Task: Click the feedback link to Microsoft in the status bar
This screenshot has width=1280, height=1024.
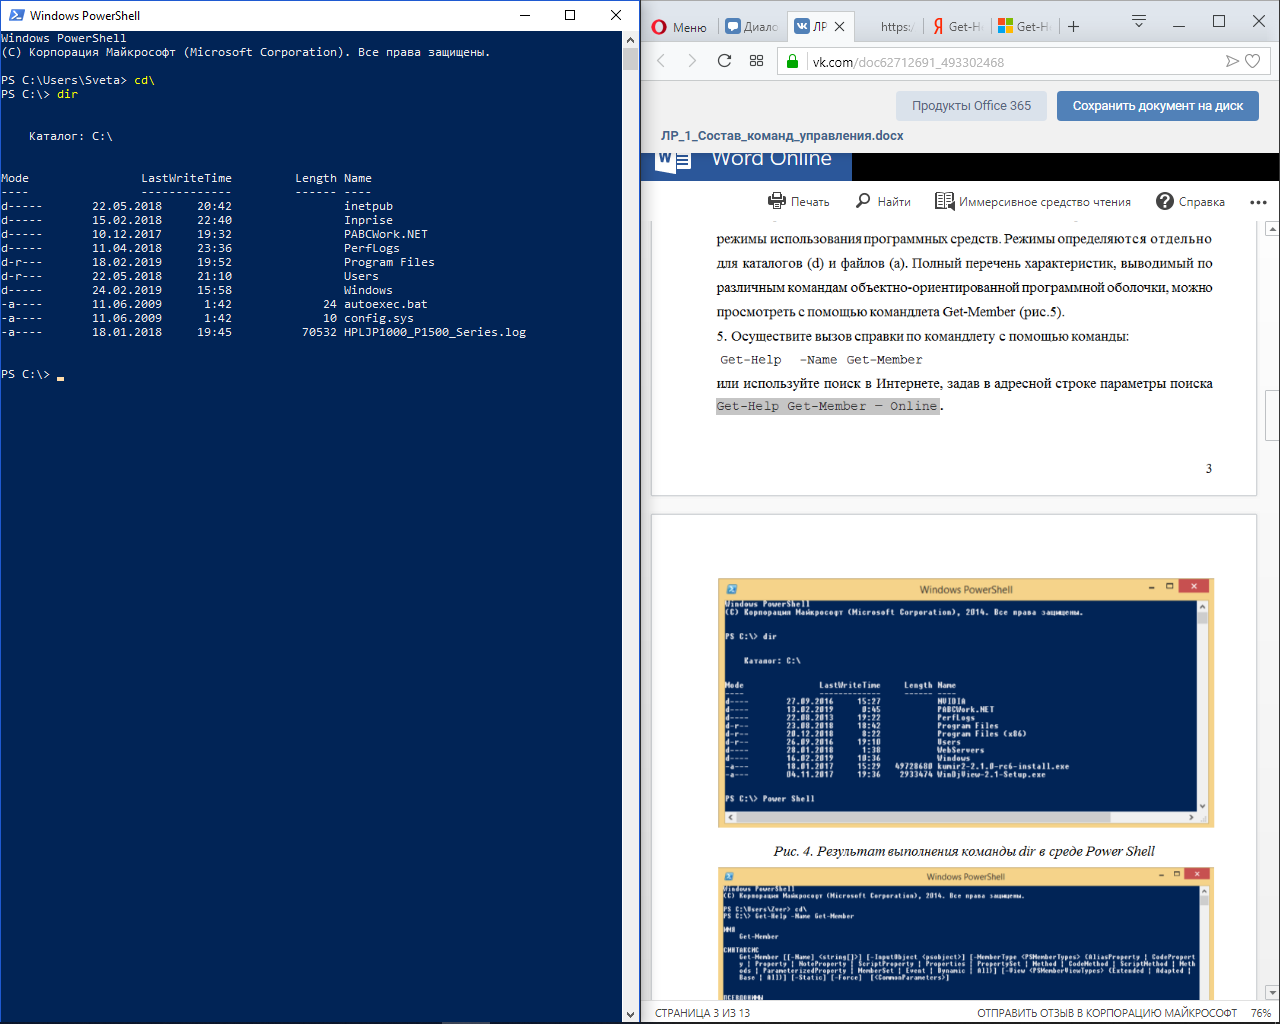Action: 1107,1013
